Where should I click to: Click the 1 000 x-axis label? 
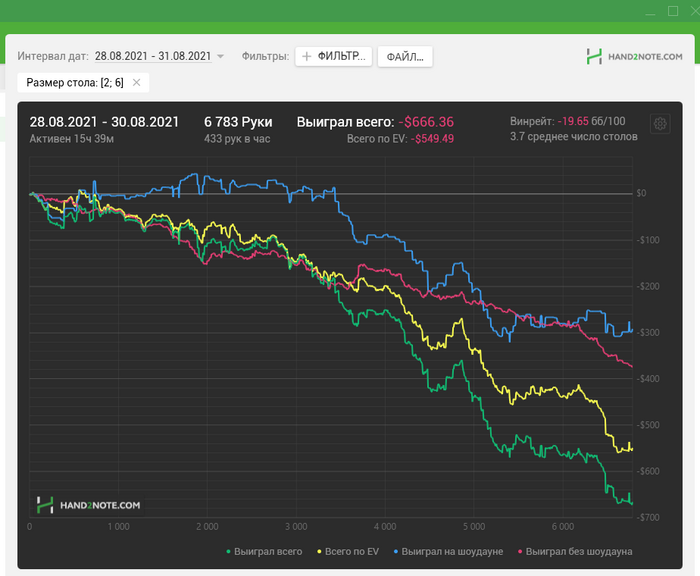118,526
